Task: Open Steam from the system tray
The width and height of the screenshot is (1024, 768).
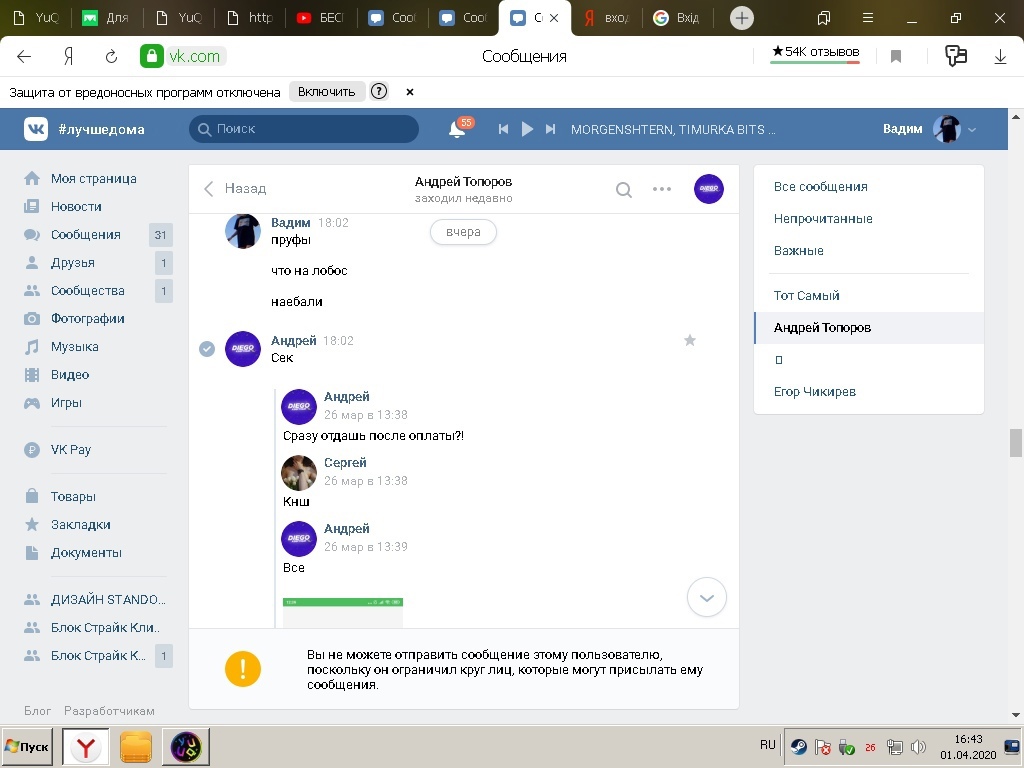Action: pos(798,746)
